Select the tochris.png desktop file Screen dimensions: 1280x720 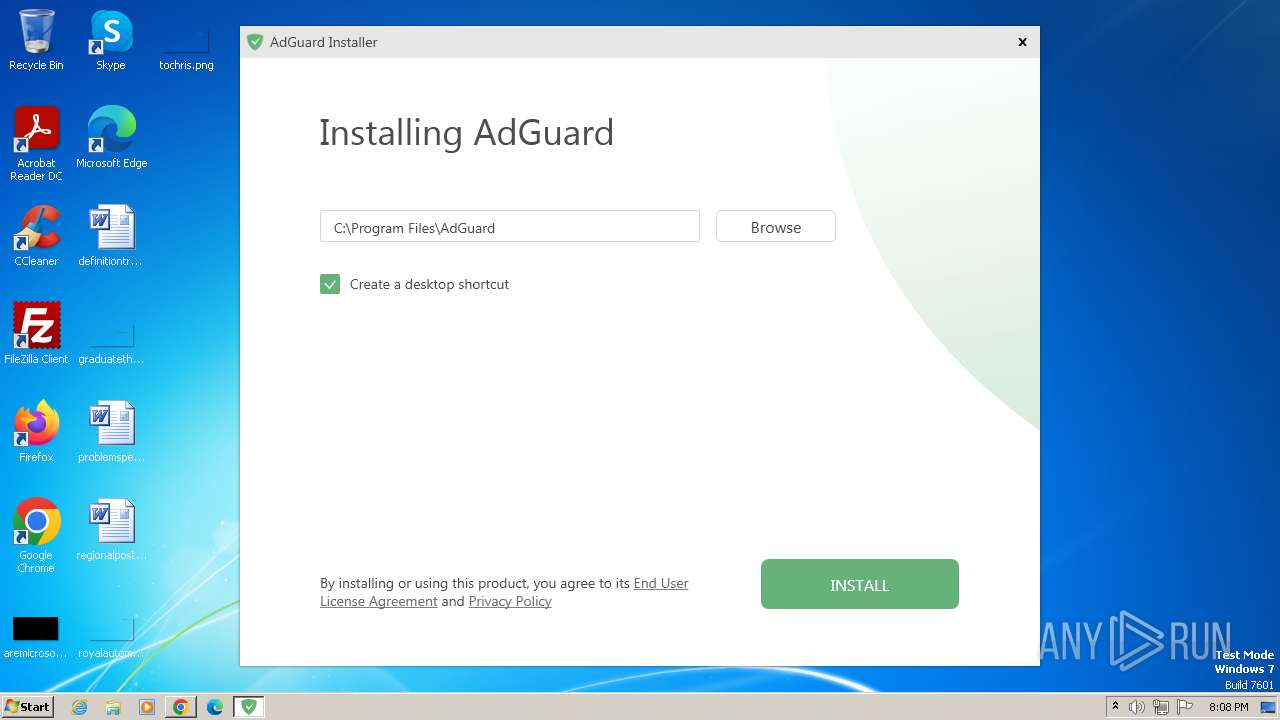186,48
